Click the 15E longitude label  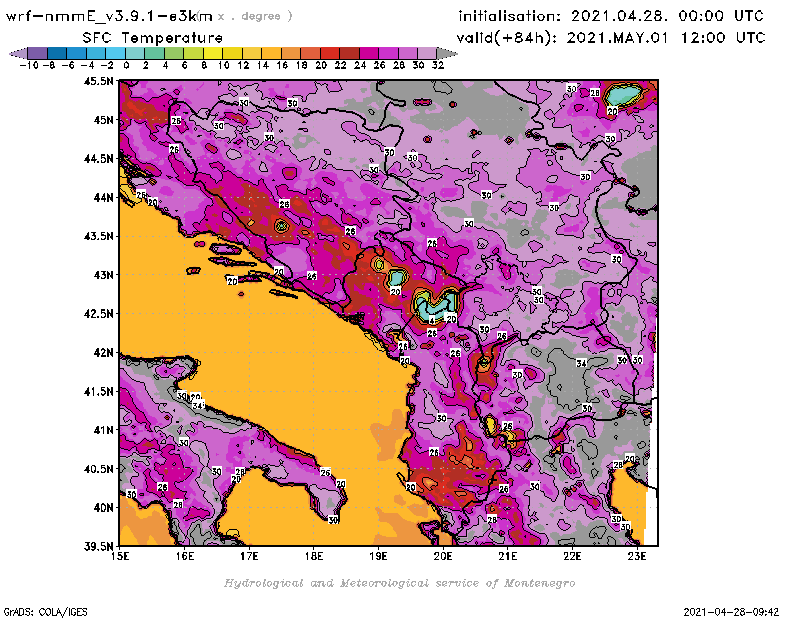tap(120, 556)
